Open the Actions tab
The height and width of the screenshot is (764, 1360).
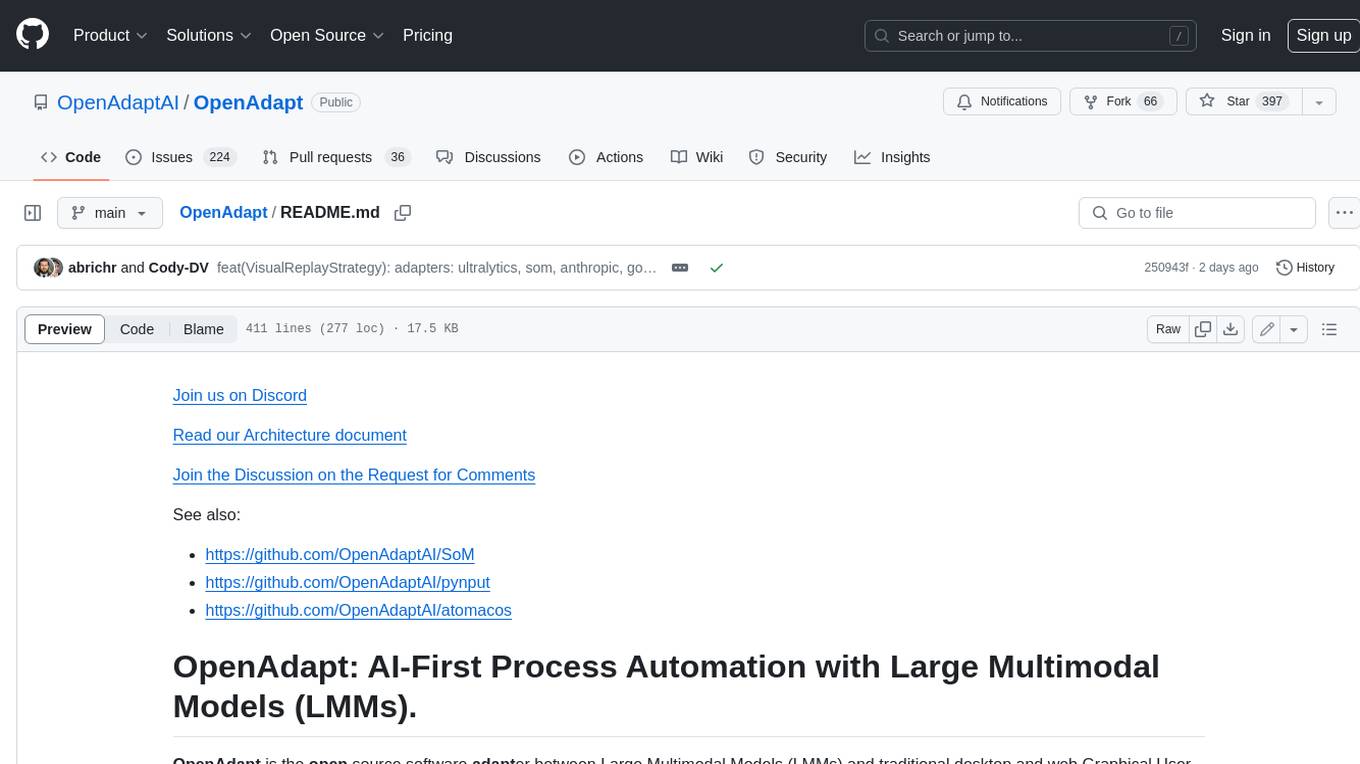(605, 157)
